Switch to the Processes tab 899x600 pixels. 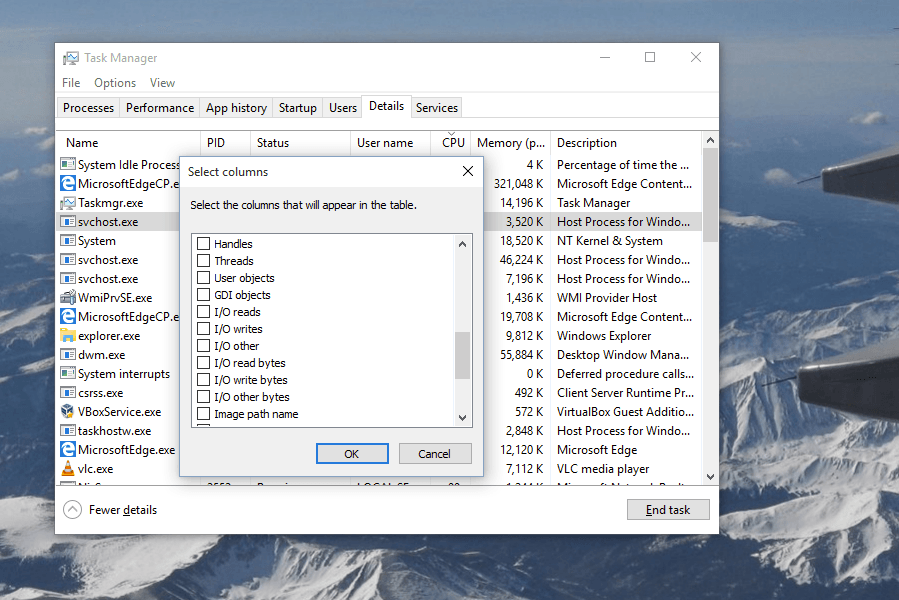[88, 108]
